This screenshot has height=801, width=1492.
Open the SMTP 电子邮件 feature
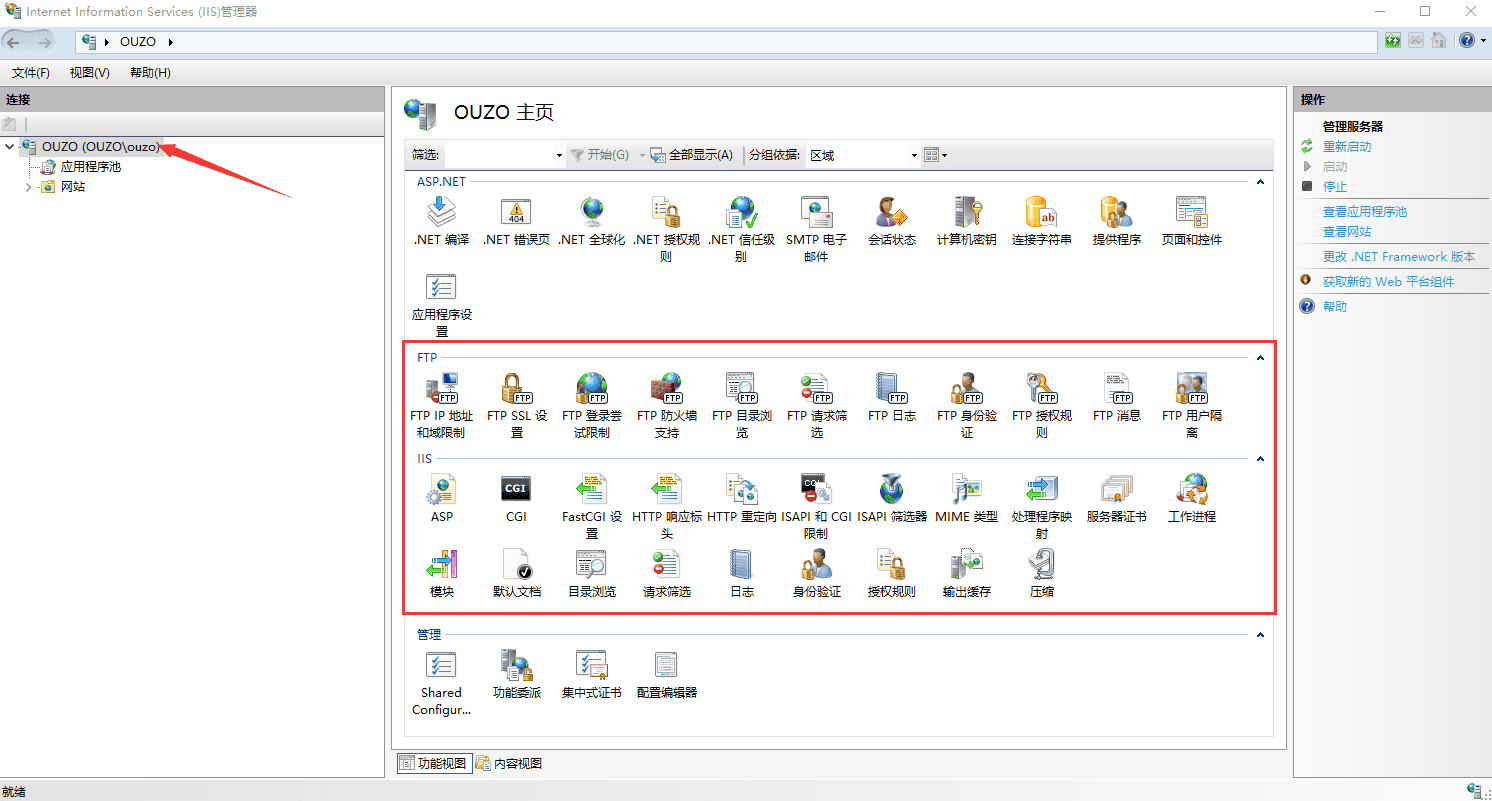pos(816,230)
